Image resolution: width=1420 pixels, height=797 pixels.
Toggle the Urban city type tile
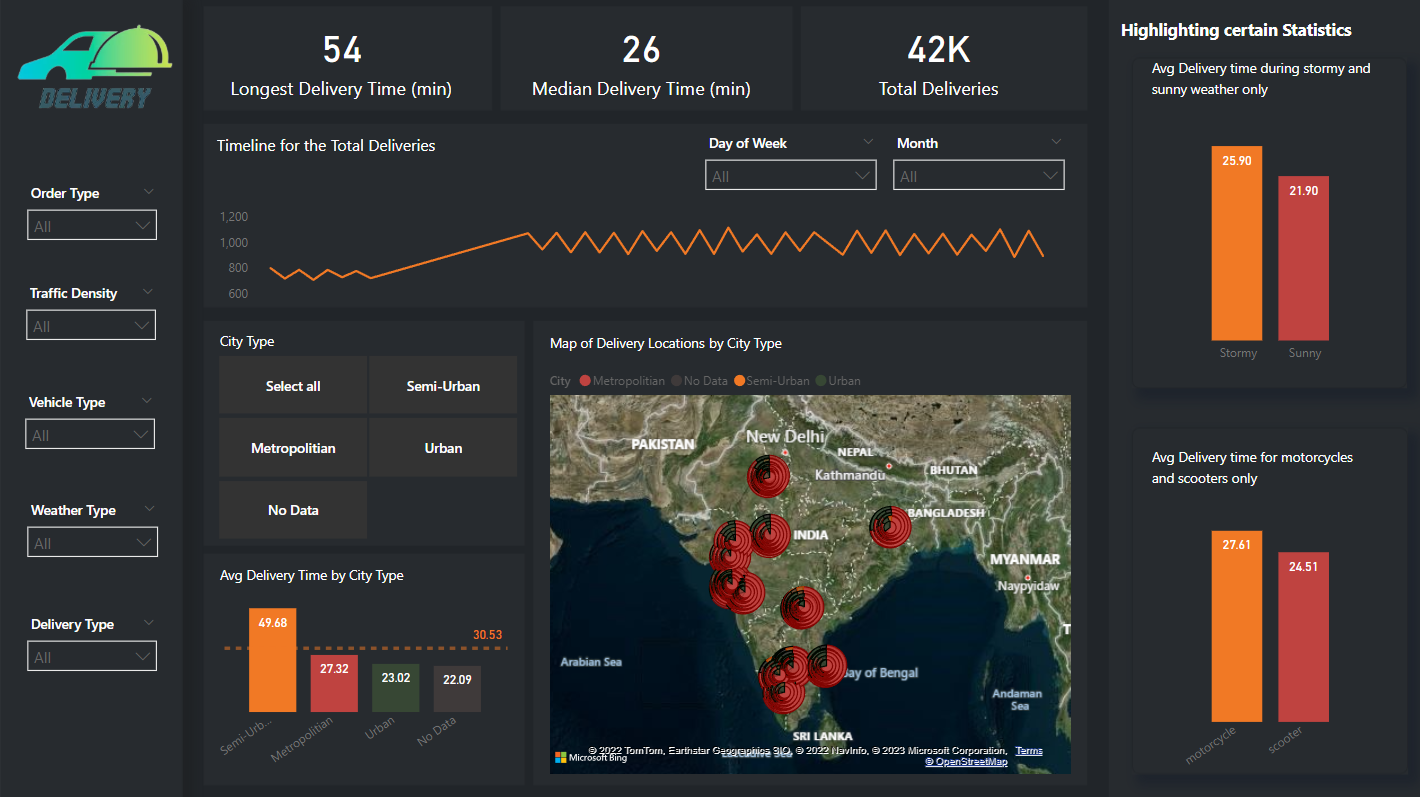[x=443, y=448]
